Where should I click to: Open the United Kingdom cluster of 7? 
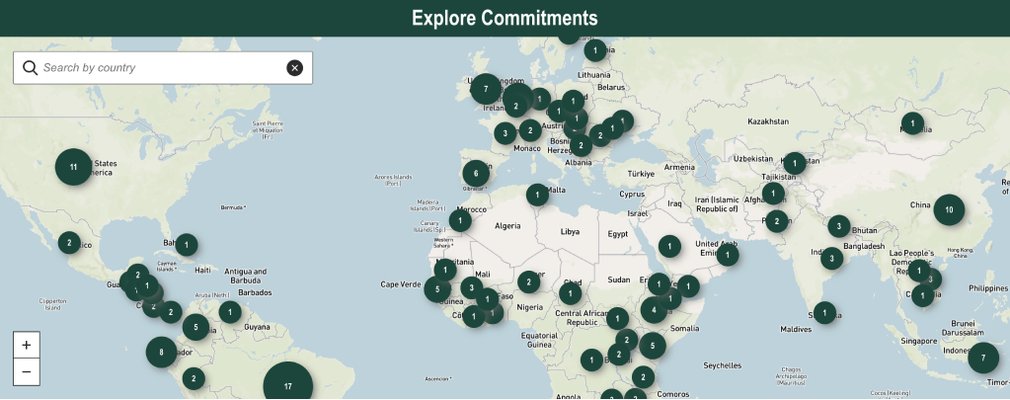click(485, 89)
